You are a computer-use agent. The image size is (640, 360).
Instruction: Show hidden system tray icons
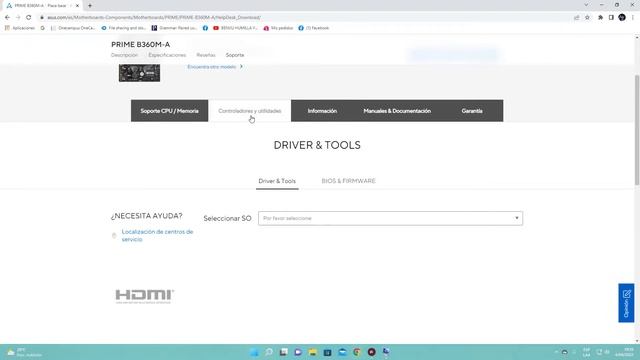coord(556,352)
